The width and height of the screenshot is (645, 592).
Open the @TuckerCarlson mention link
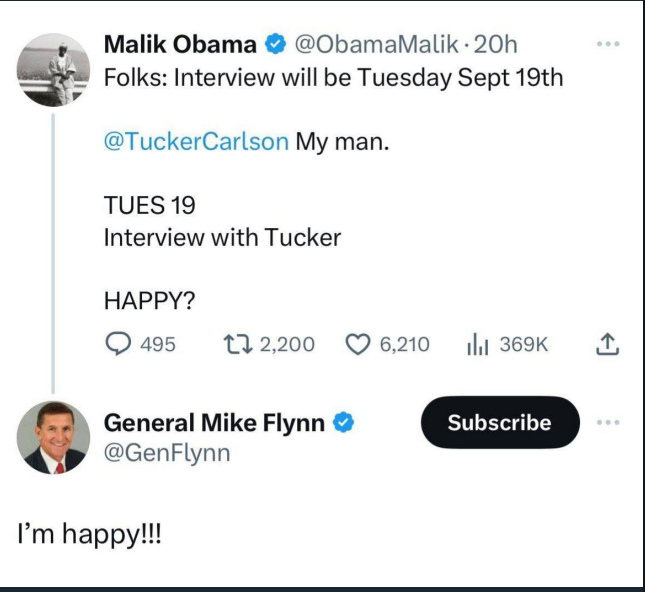tap(196, 141)
